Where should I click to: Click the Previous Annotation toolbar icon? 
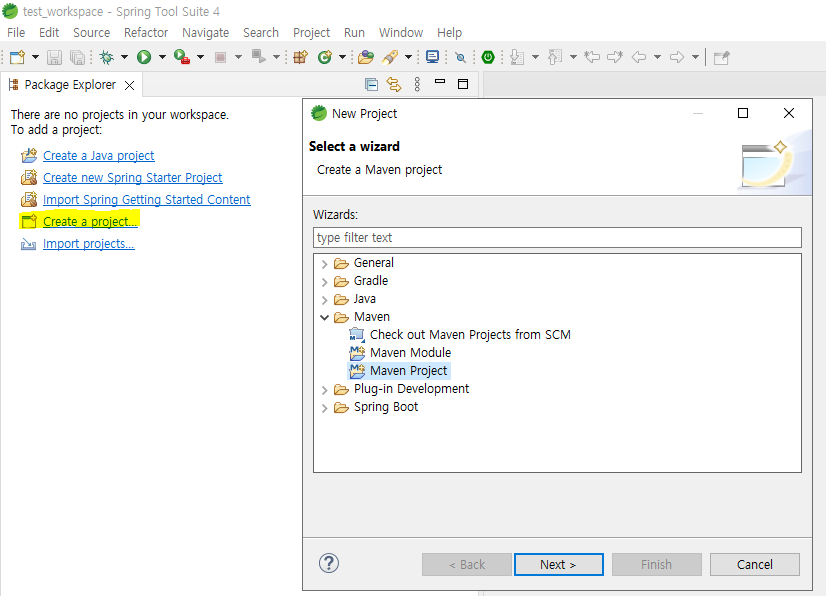click(x=555, y=57)
